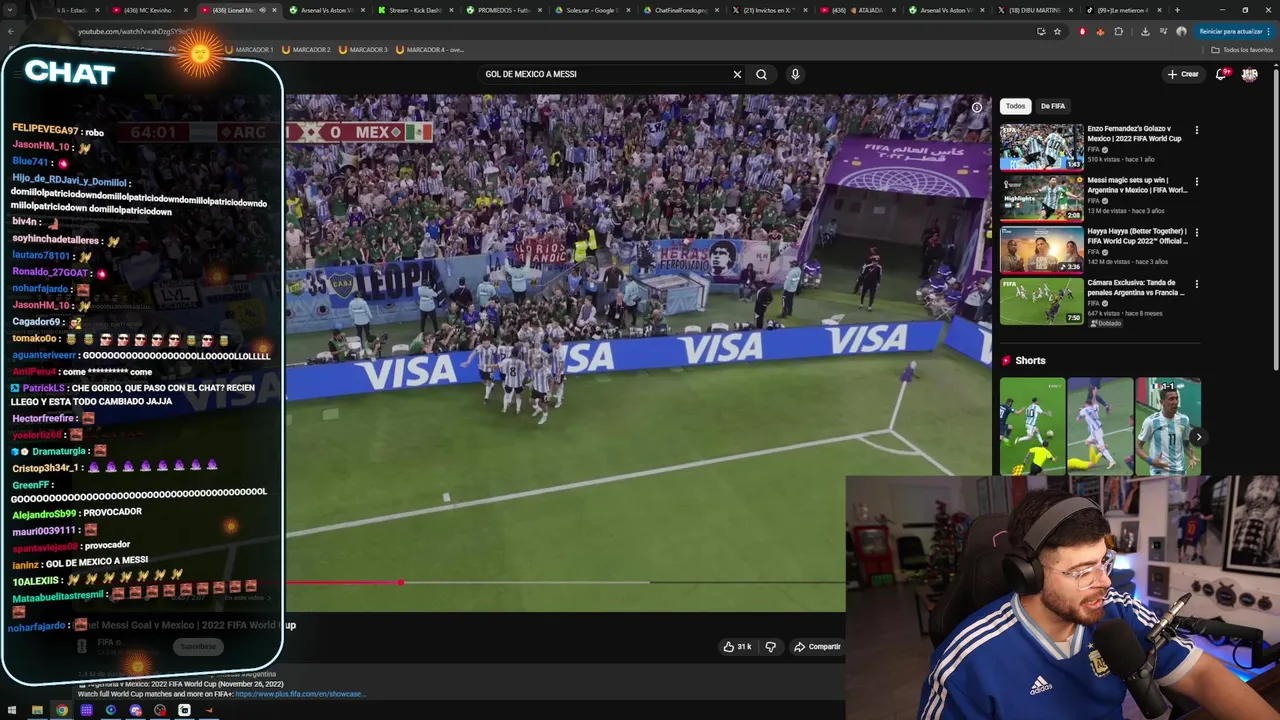
Task: Open the Shorts thumbnail showing jersey number 11
Action: click(x=1168, y=425)
